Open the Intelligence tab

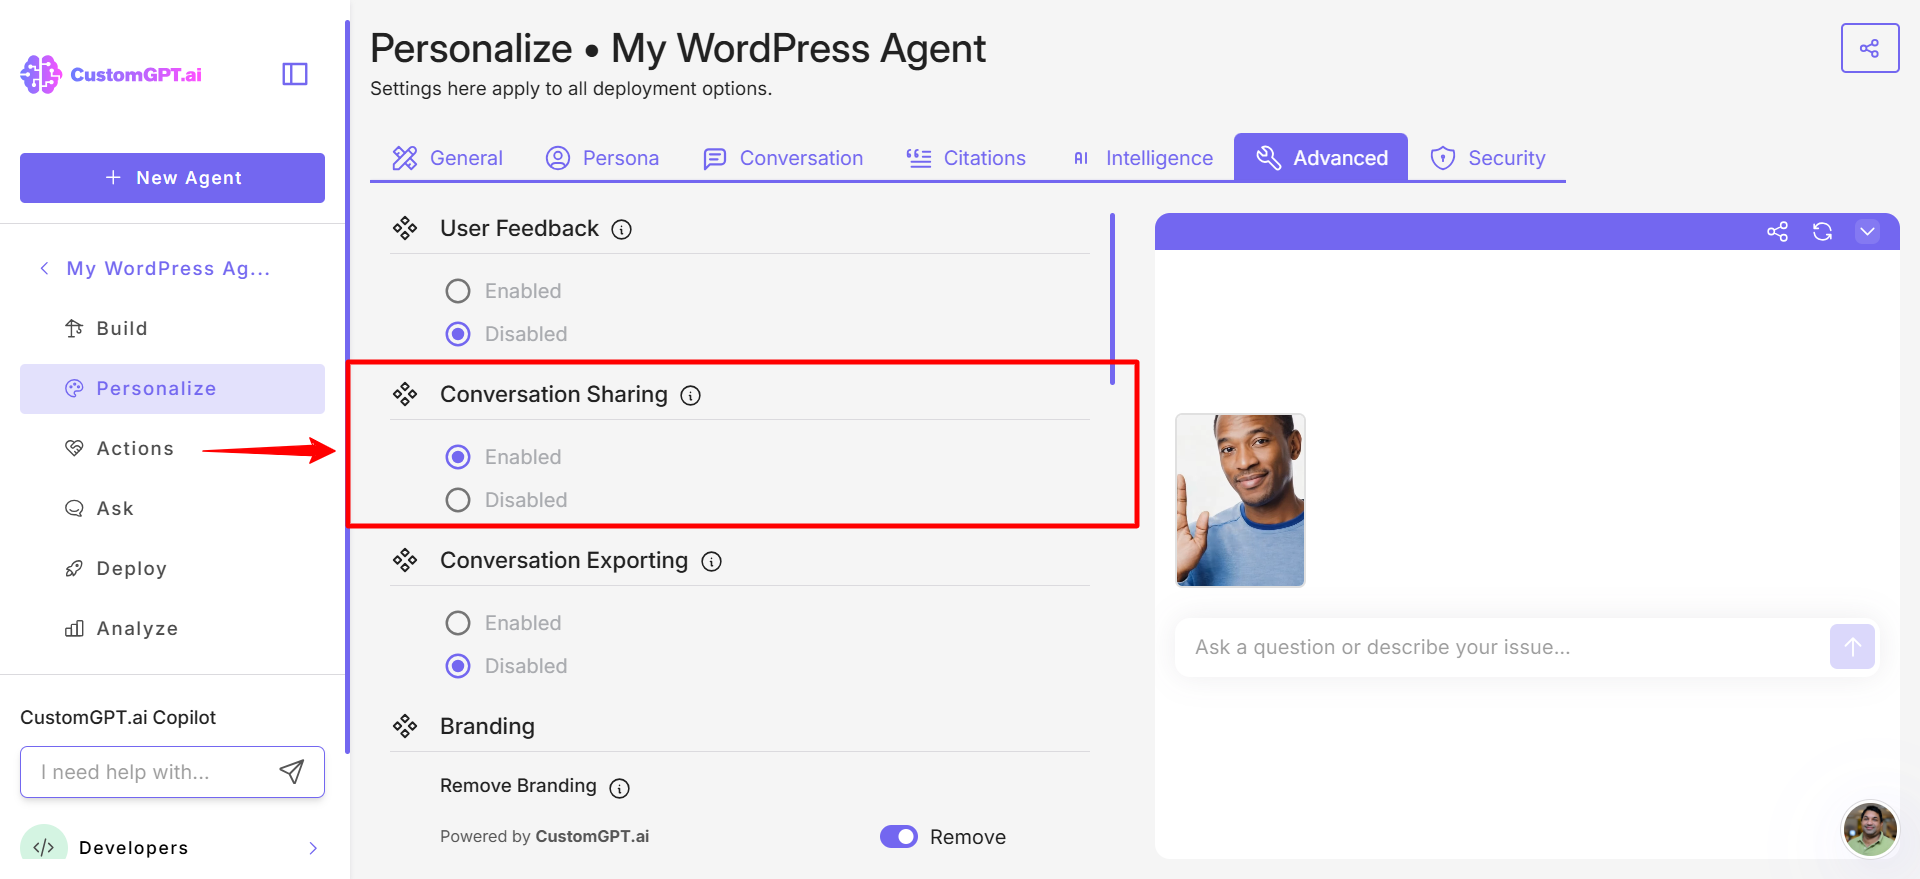click(1142, 158)
